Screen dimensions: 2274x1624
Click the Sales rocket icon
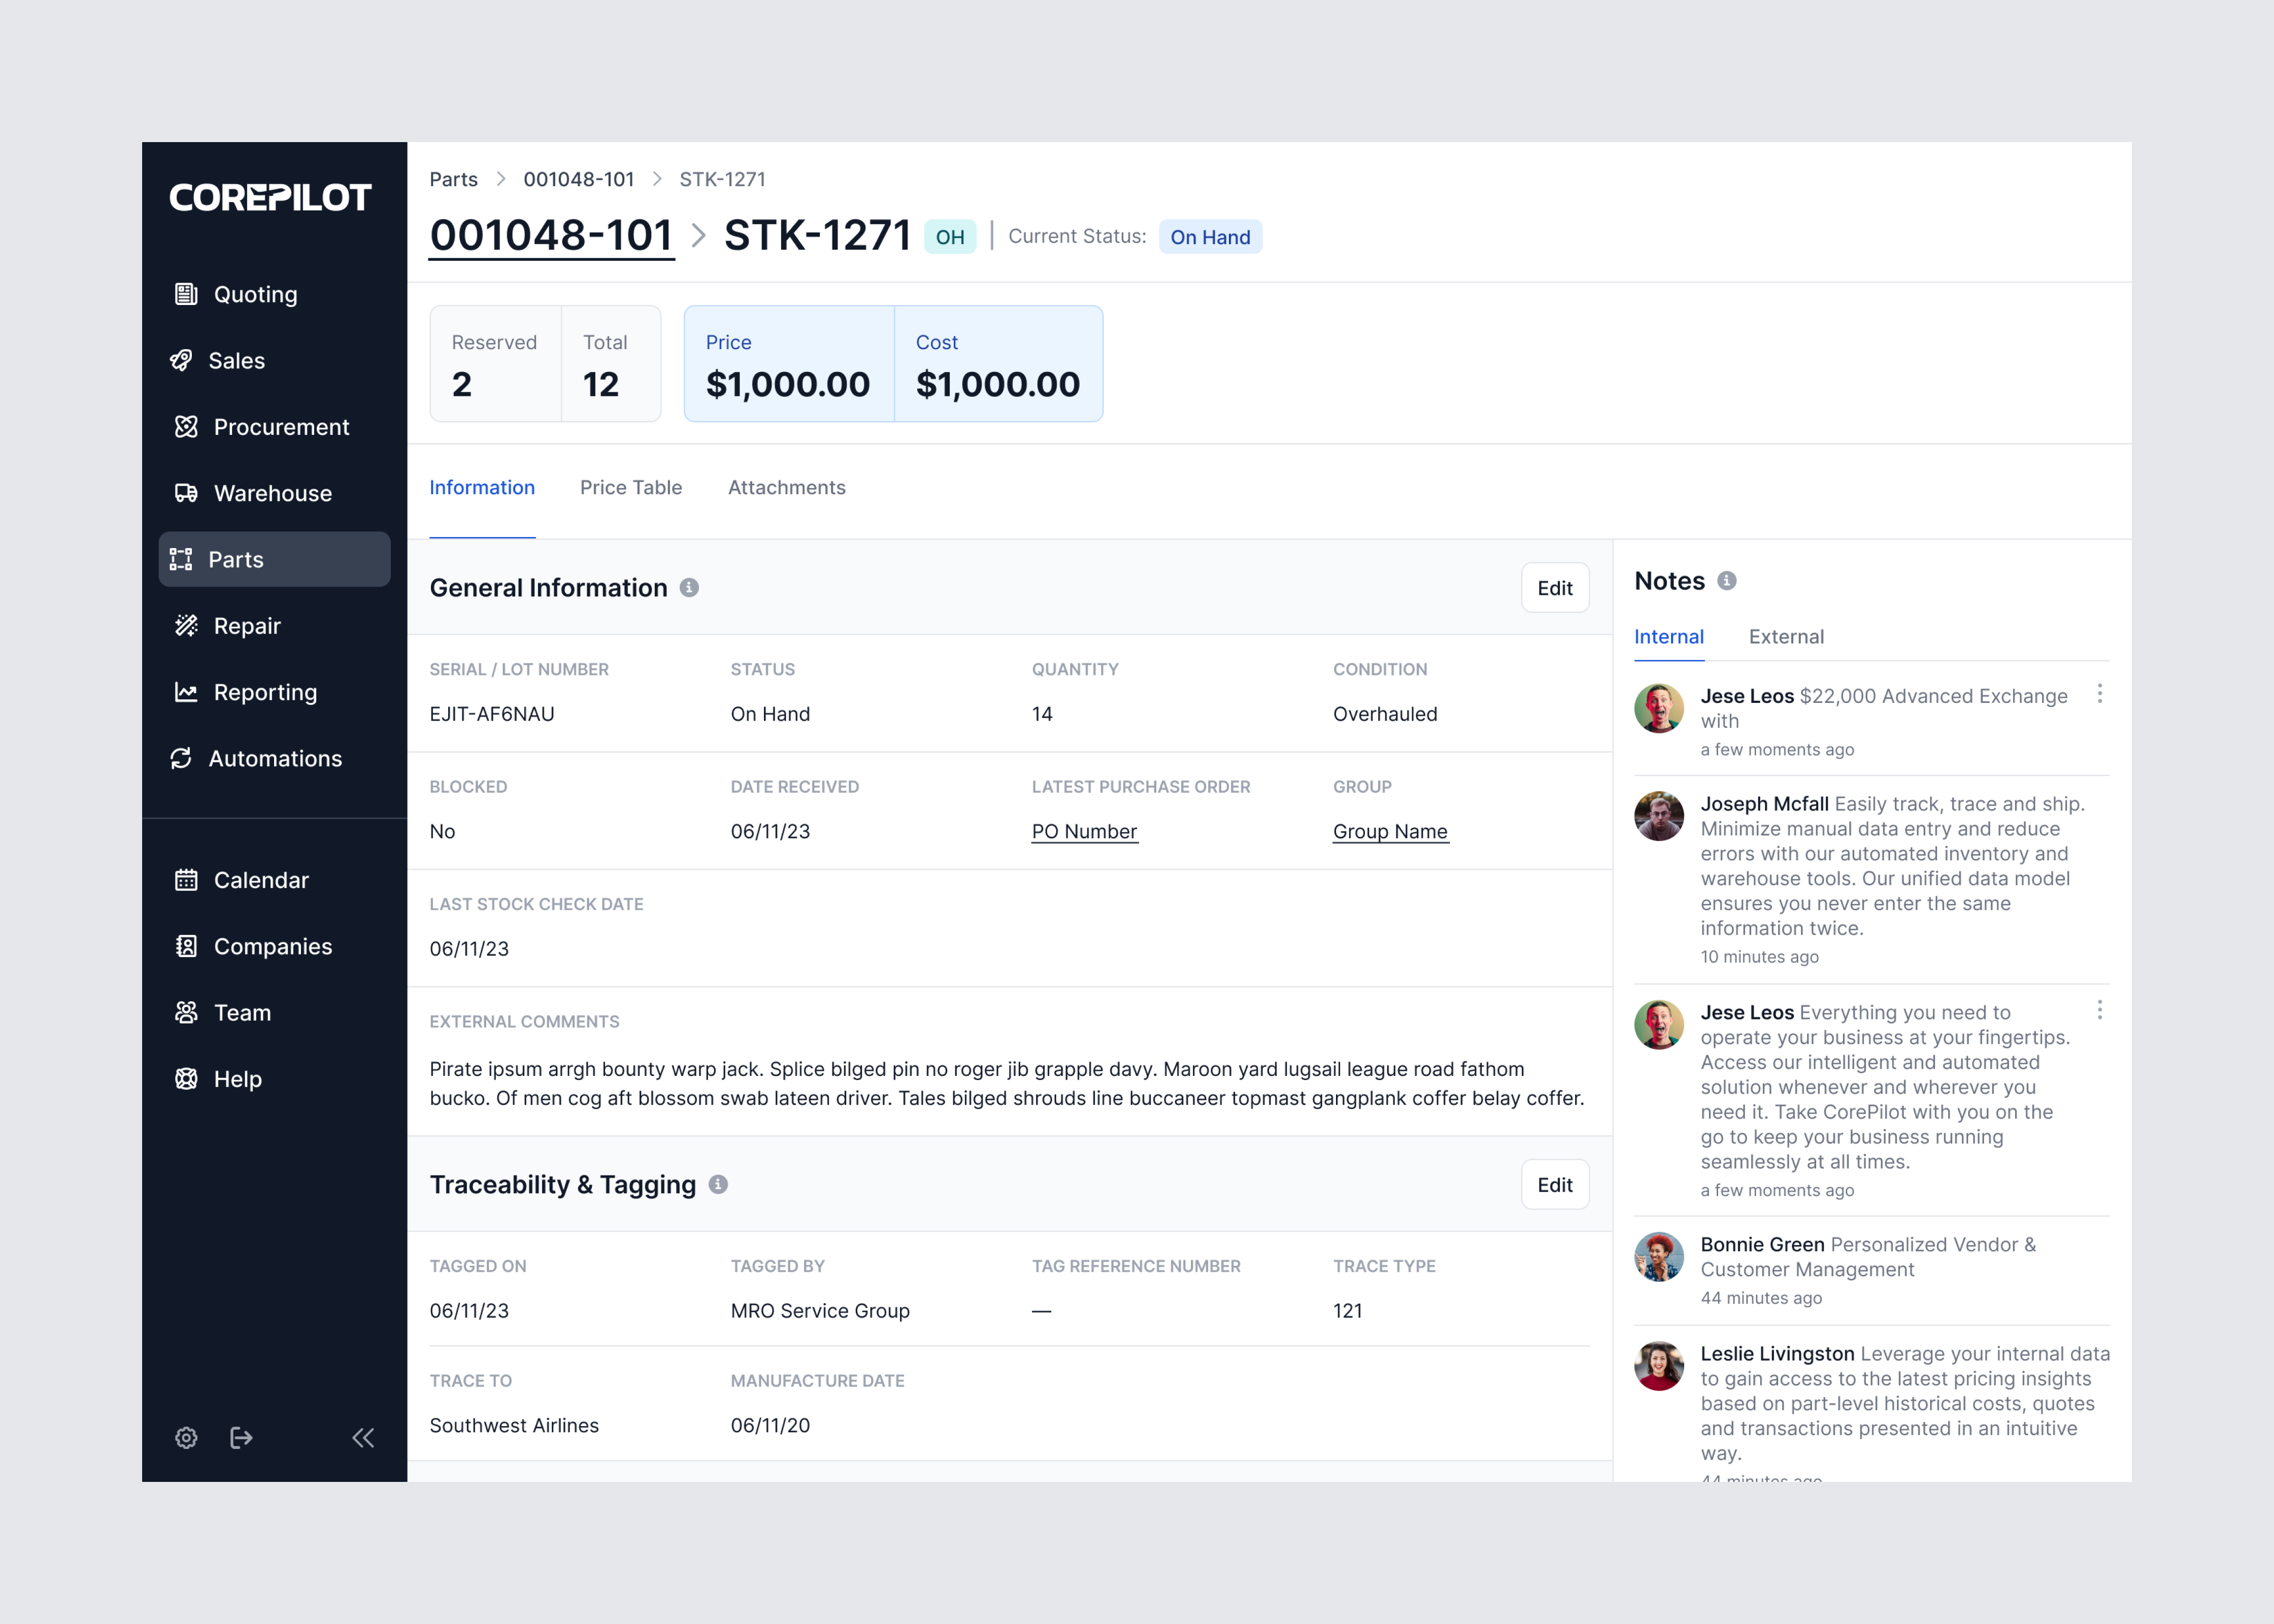point(181,360)
